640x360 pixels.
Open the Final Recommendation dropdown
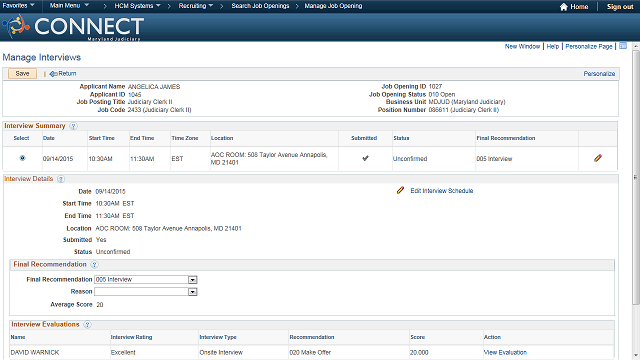pos(193,280)
